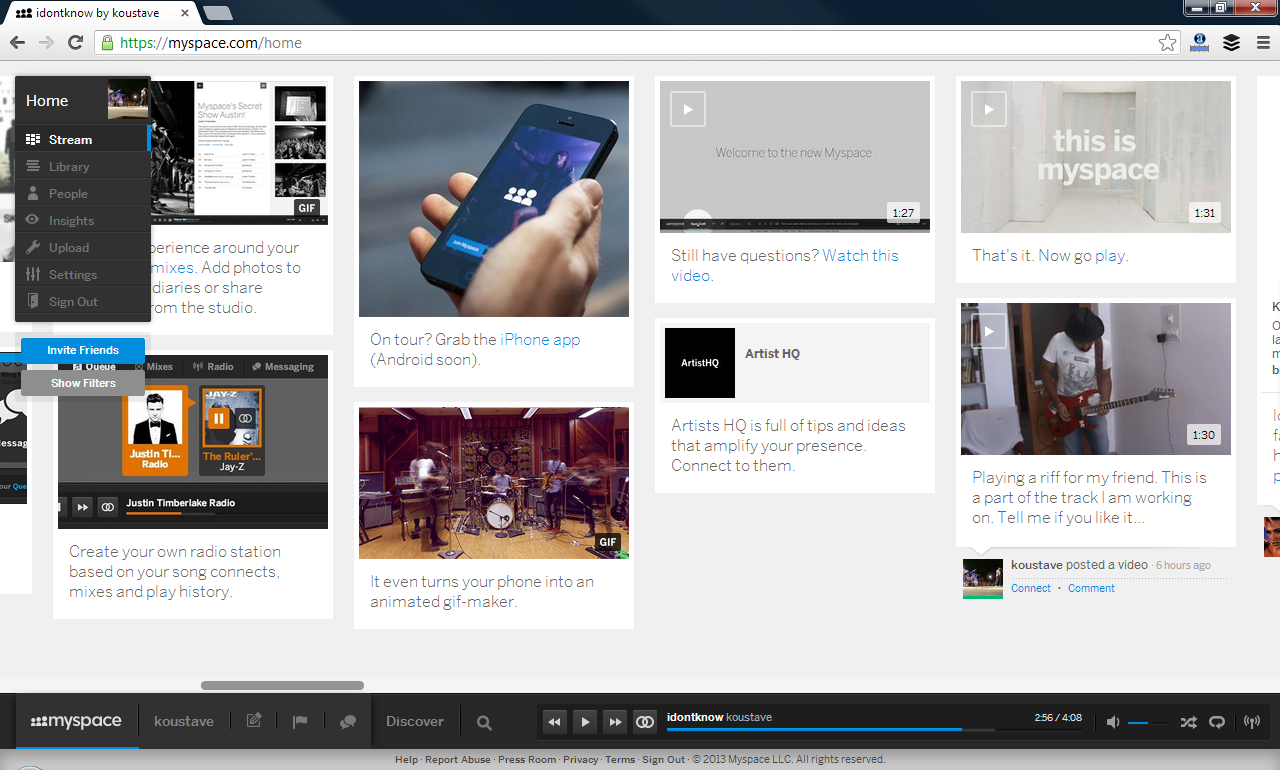Viewport: 1280px width, 770px height.
Task: Open People from the Home menu
Action: click(x=83, y=193)
